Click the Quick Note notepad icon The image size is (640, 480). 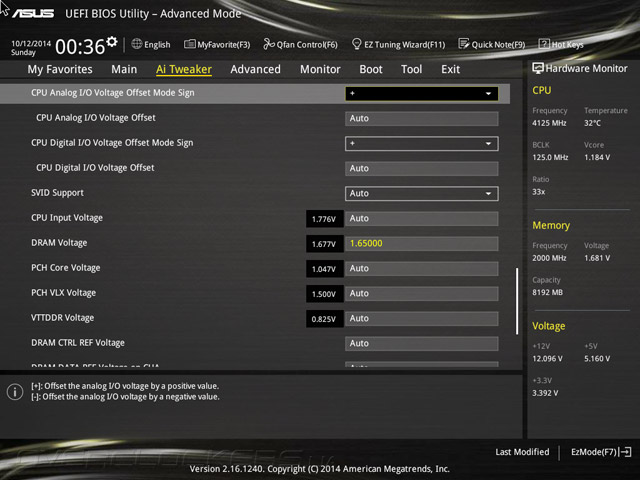coord(464,44)
